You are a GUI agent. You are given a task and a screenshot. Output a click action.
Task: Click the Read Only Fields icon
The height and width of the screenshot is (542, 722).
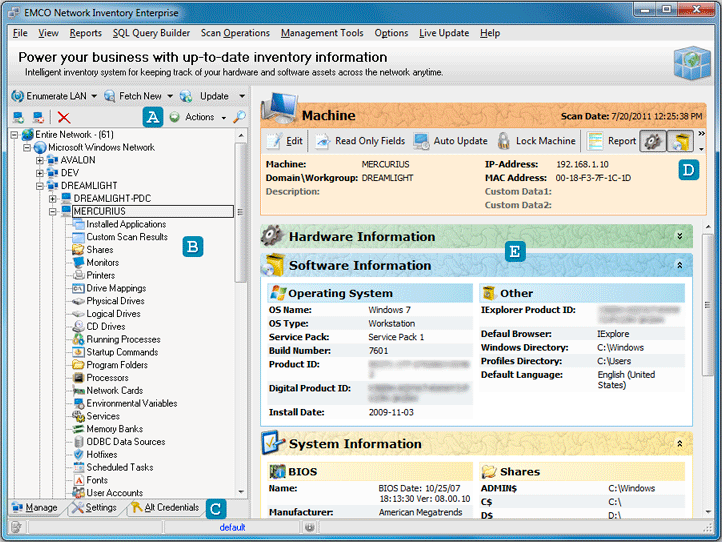point(323,141)
